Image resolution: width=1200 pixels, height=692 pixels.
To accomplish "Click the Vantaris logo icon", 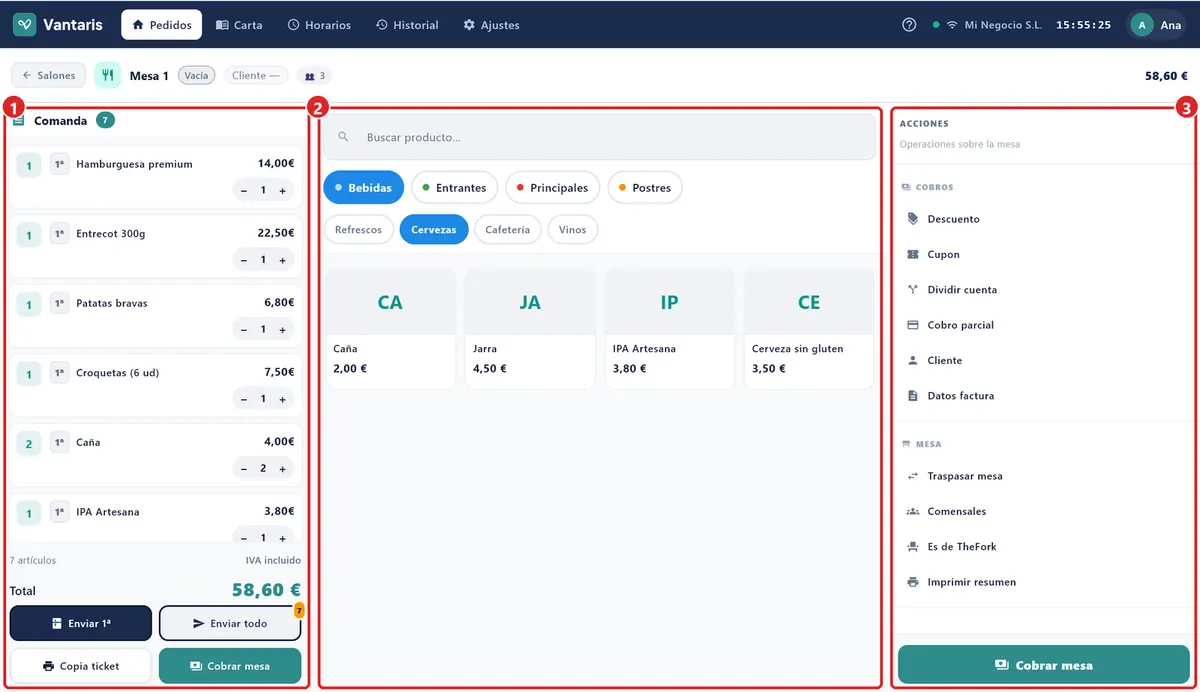I will 25,25.
